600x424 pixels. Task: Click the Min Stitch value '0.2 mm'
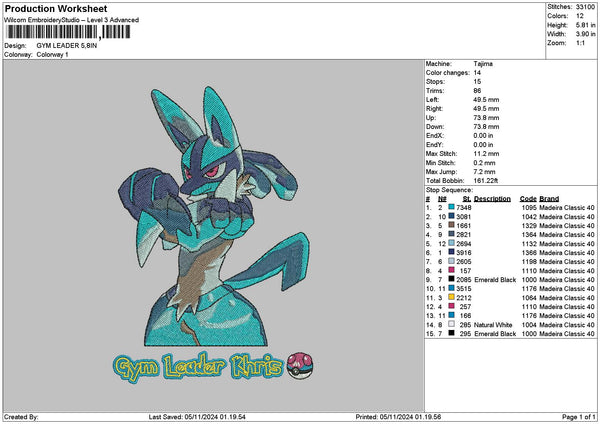tap(484, 163)
